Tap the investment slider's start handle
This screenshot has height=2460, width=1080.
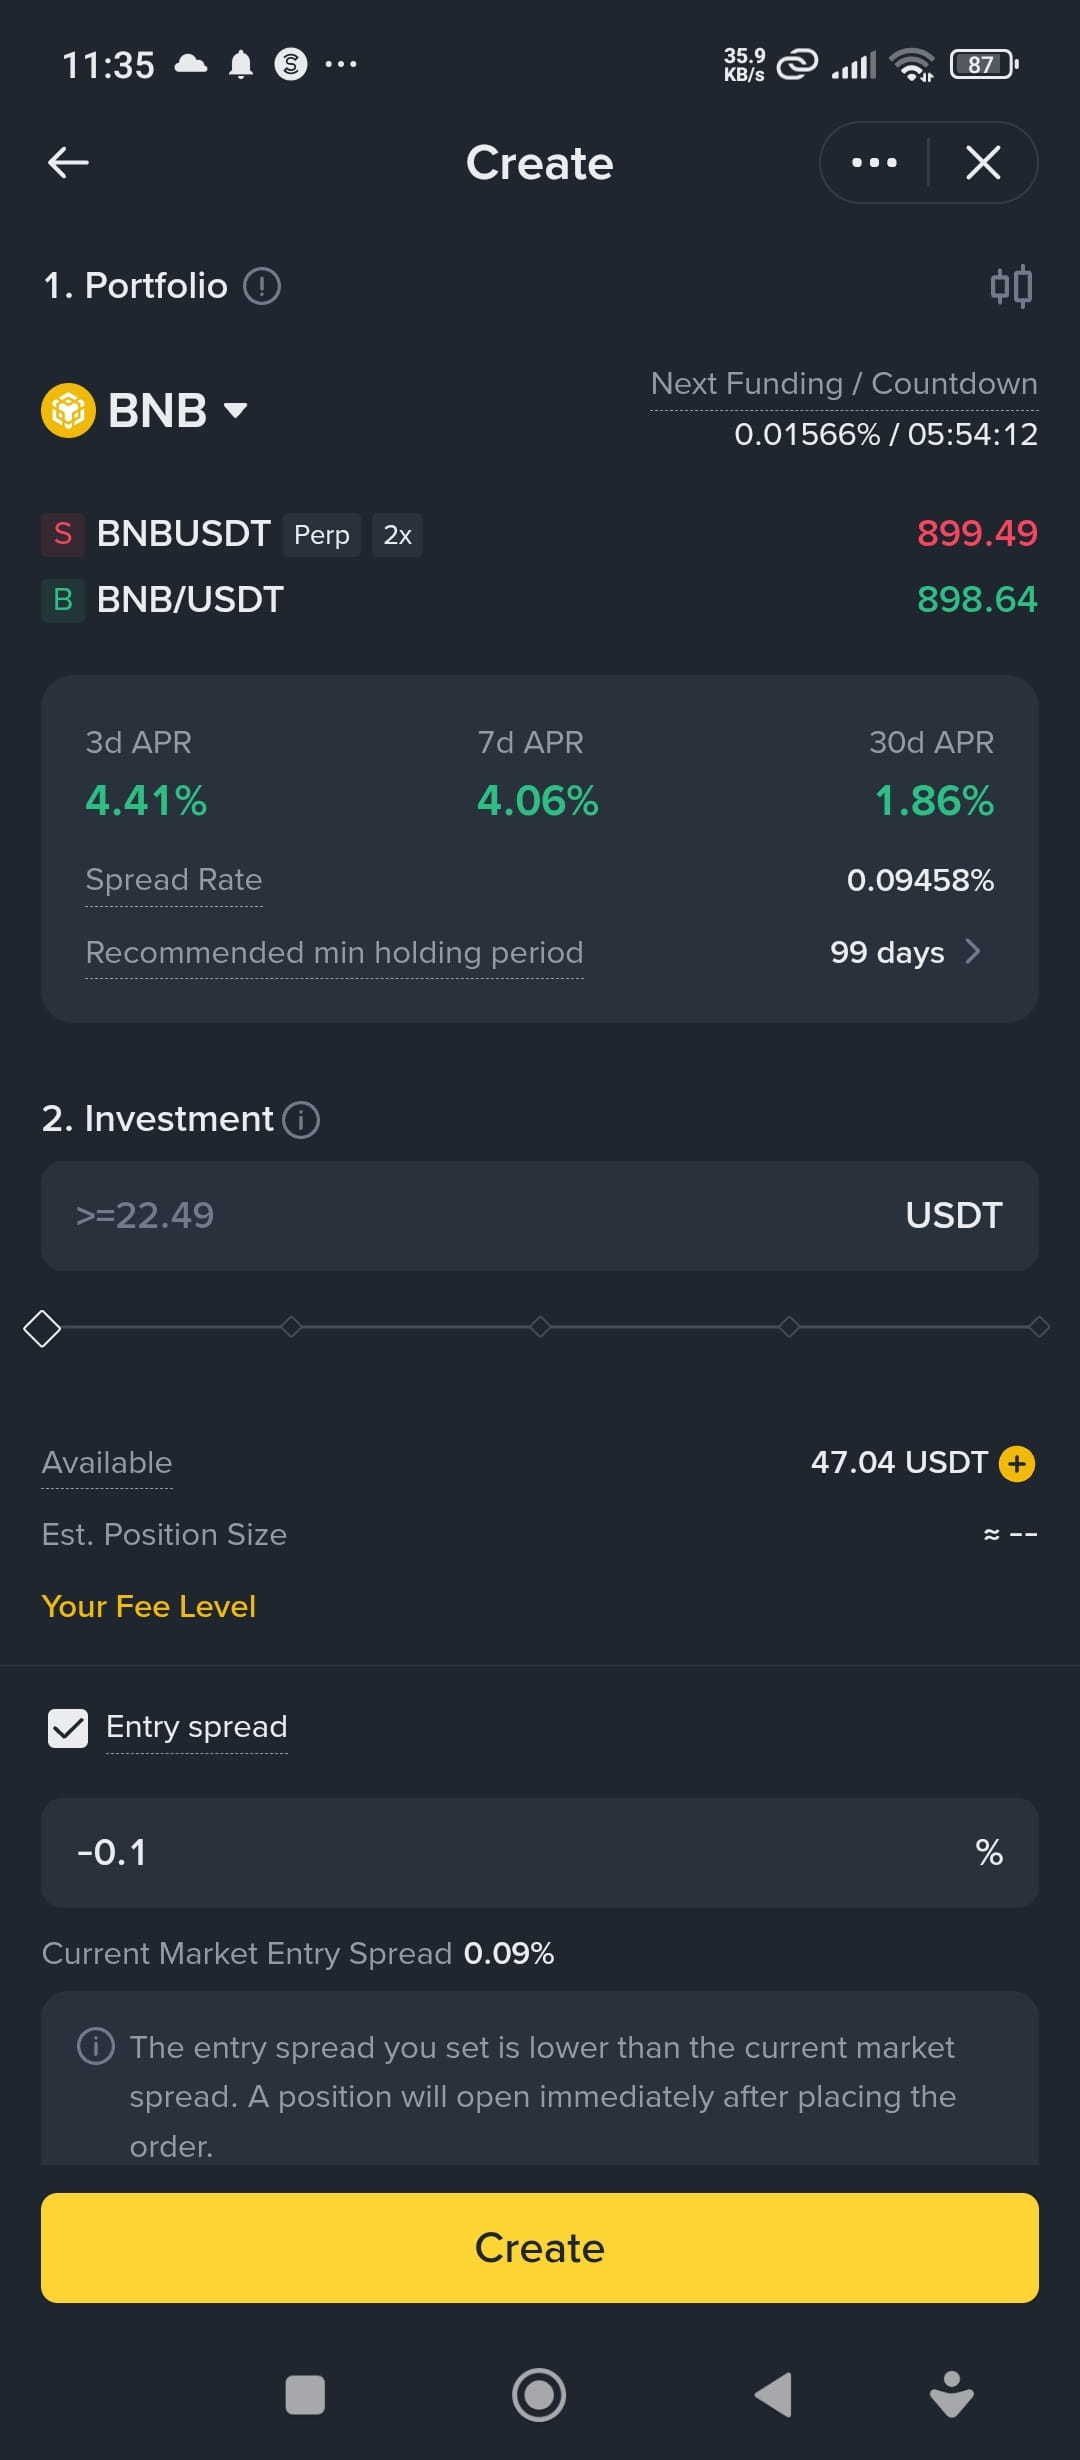(42, 1329)
